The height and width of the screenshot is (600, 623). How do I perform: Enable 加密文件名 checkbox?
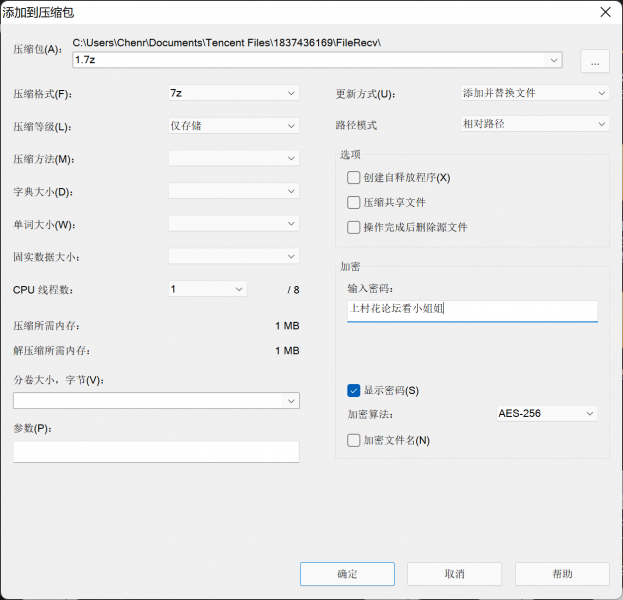(354, 440)
